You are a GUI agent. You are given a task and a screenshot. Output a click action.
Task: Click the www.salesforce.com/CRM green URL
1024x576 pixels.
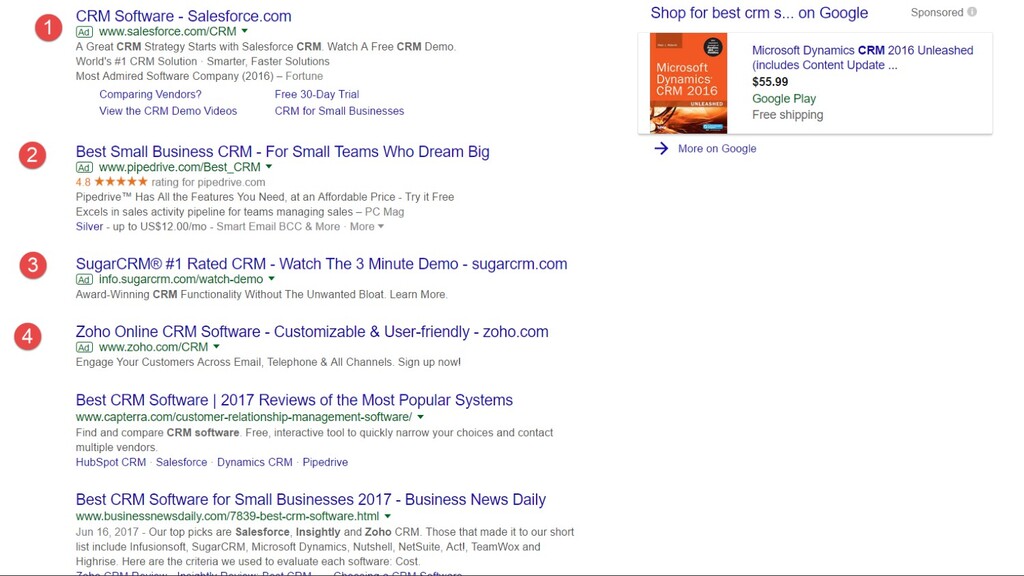168,31
